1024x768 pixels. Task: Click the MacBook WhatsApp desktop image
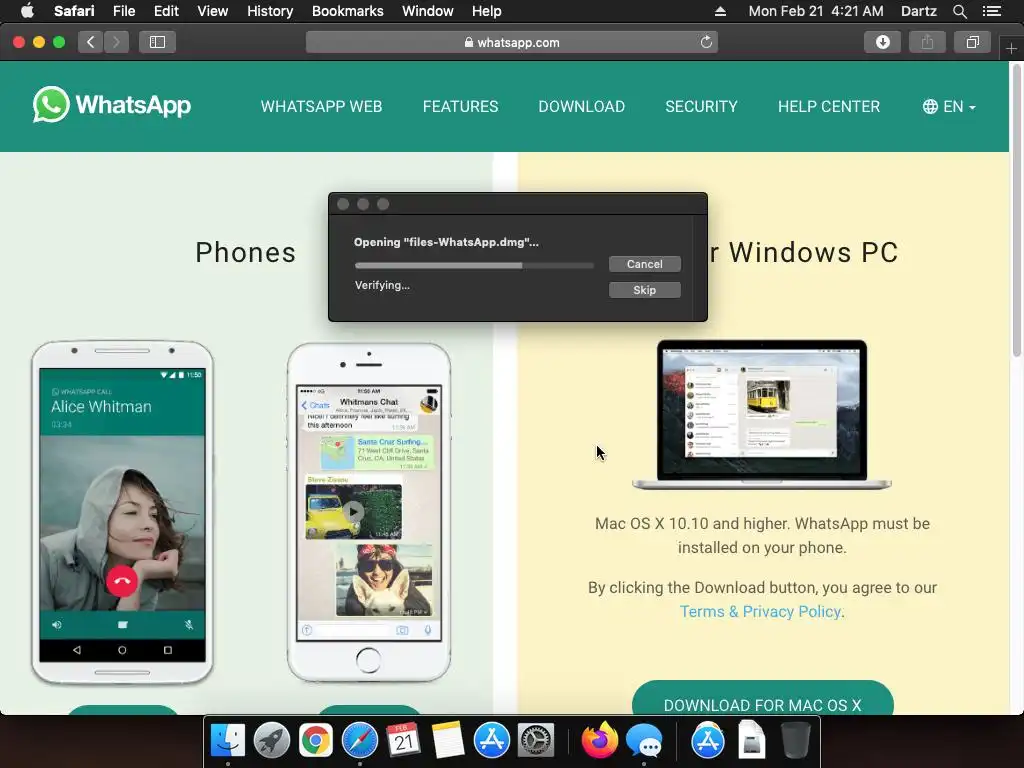point(761,414)
